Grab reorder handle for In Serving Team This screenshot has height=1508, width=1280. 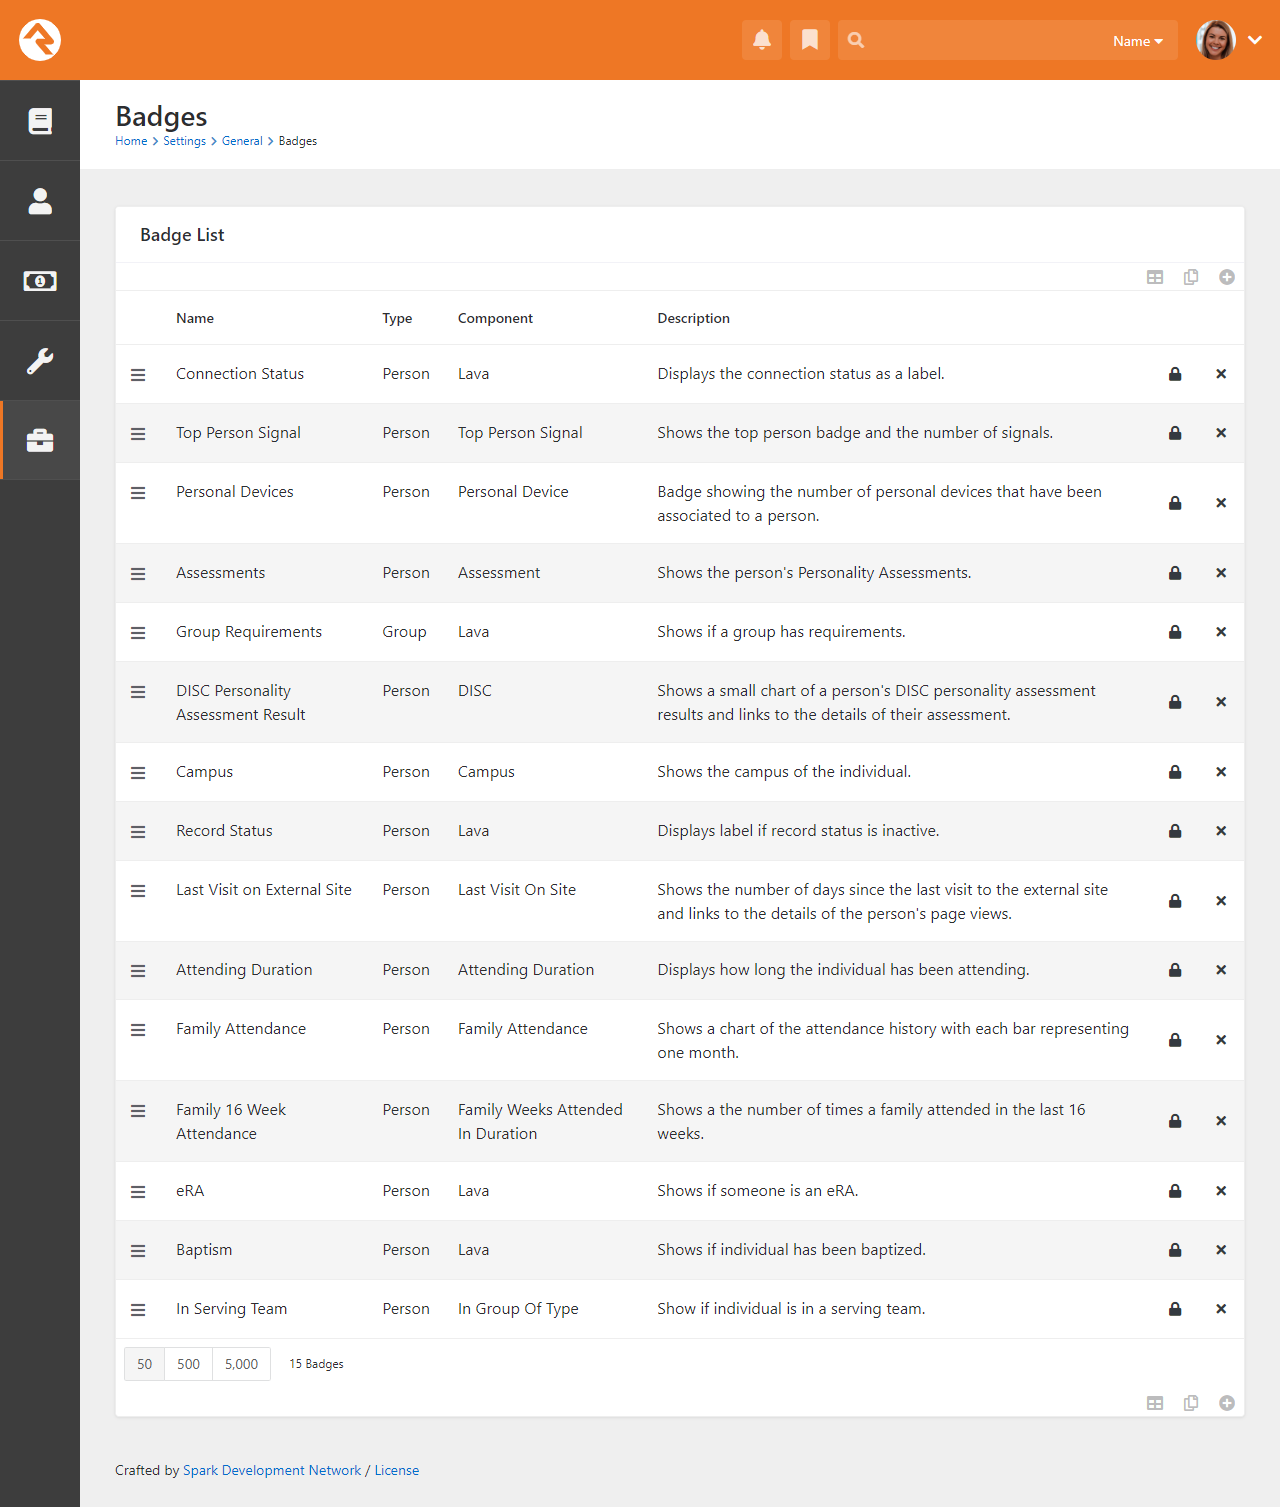click(138, 1310)
